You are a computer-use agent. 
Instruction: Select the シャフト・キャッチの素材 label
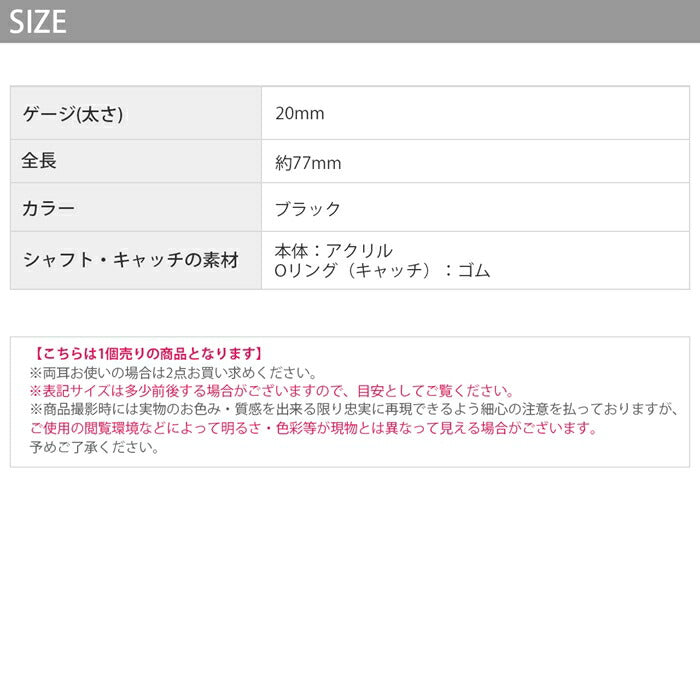[x=131, y=260]
